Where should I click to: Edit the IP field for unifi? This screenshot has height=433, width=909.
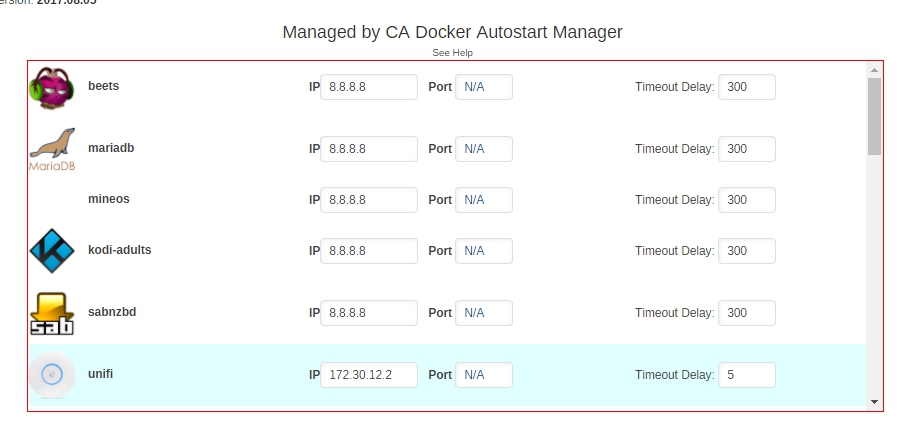point(369,375)
